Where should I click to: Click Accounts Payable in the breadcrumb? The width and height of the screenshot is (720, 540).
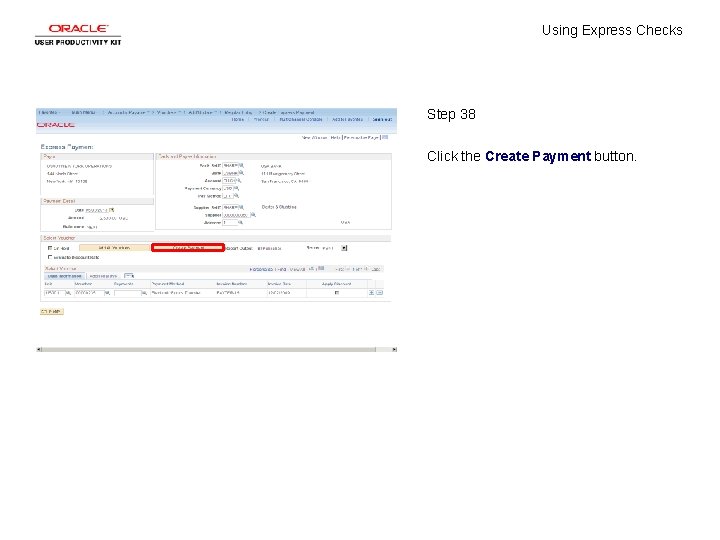(x=128, y=112)
